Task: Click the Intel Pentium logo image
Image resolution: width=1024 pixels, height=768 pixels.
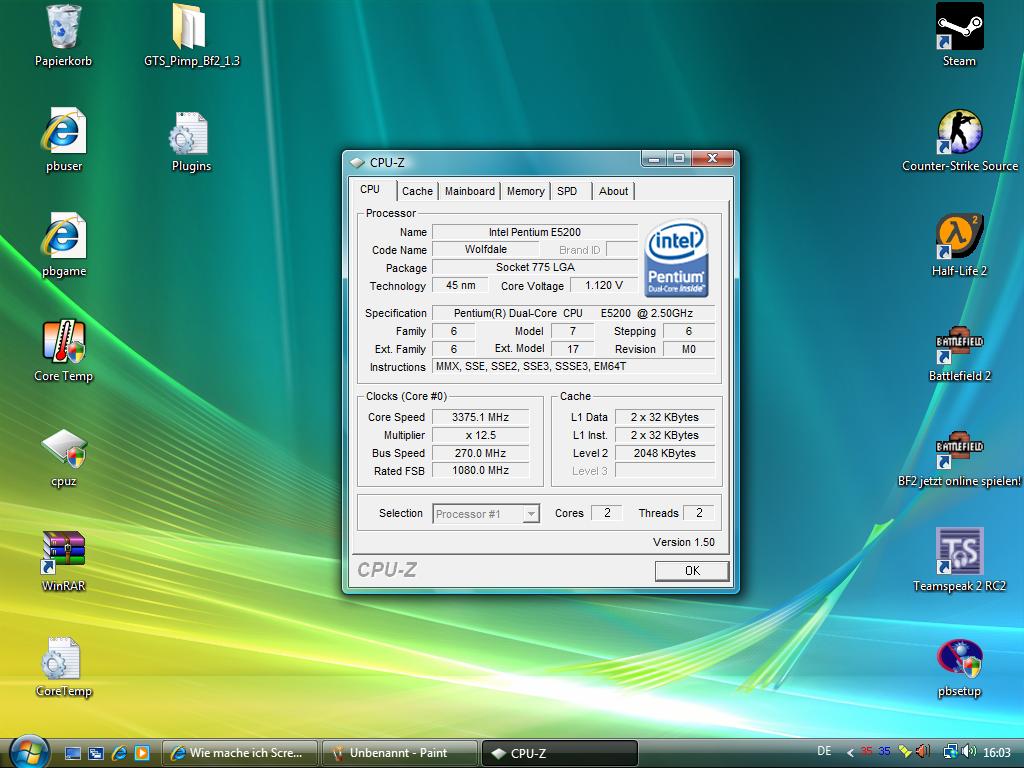Action: pos(677,259)
